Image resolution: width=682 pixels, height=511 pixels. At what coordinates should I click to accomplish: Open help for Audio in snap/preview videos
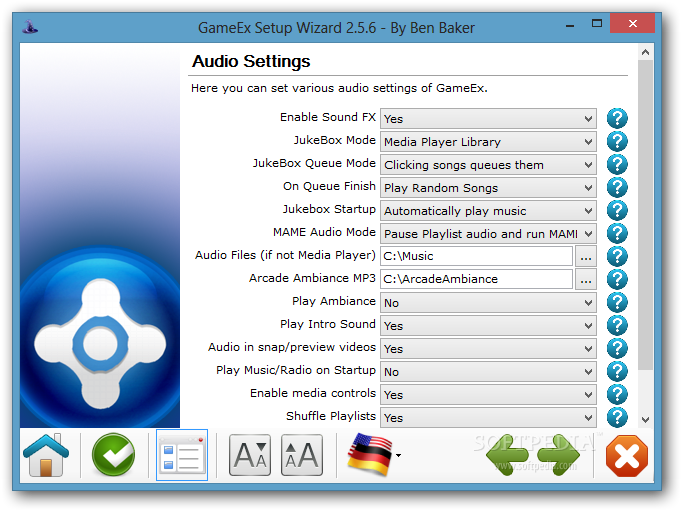pyautogui.click(x=617, y=348)
